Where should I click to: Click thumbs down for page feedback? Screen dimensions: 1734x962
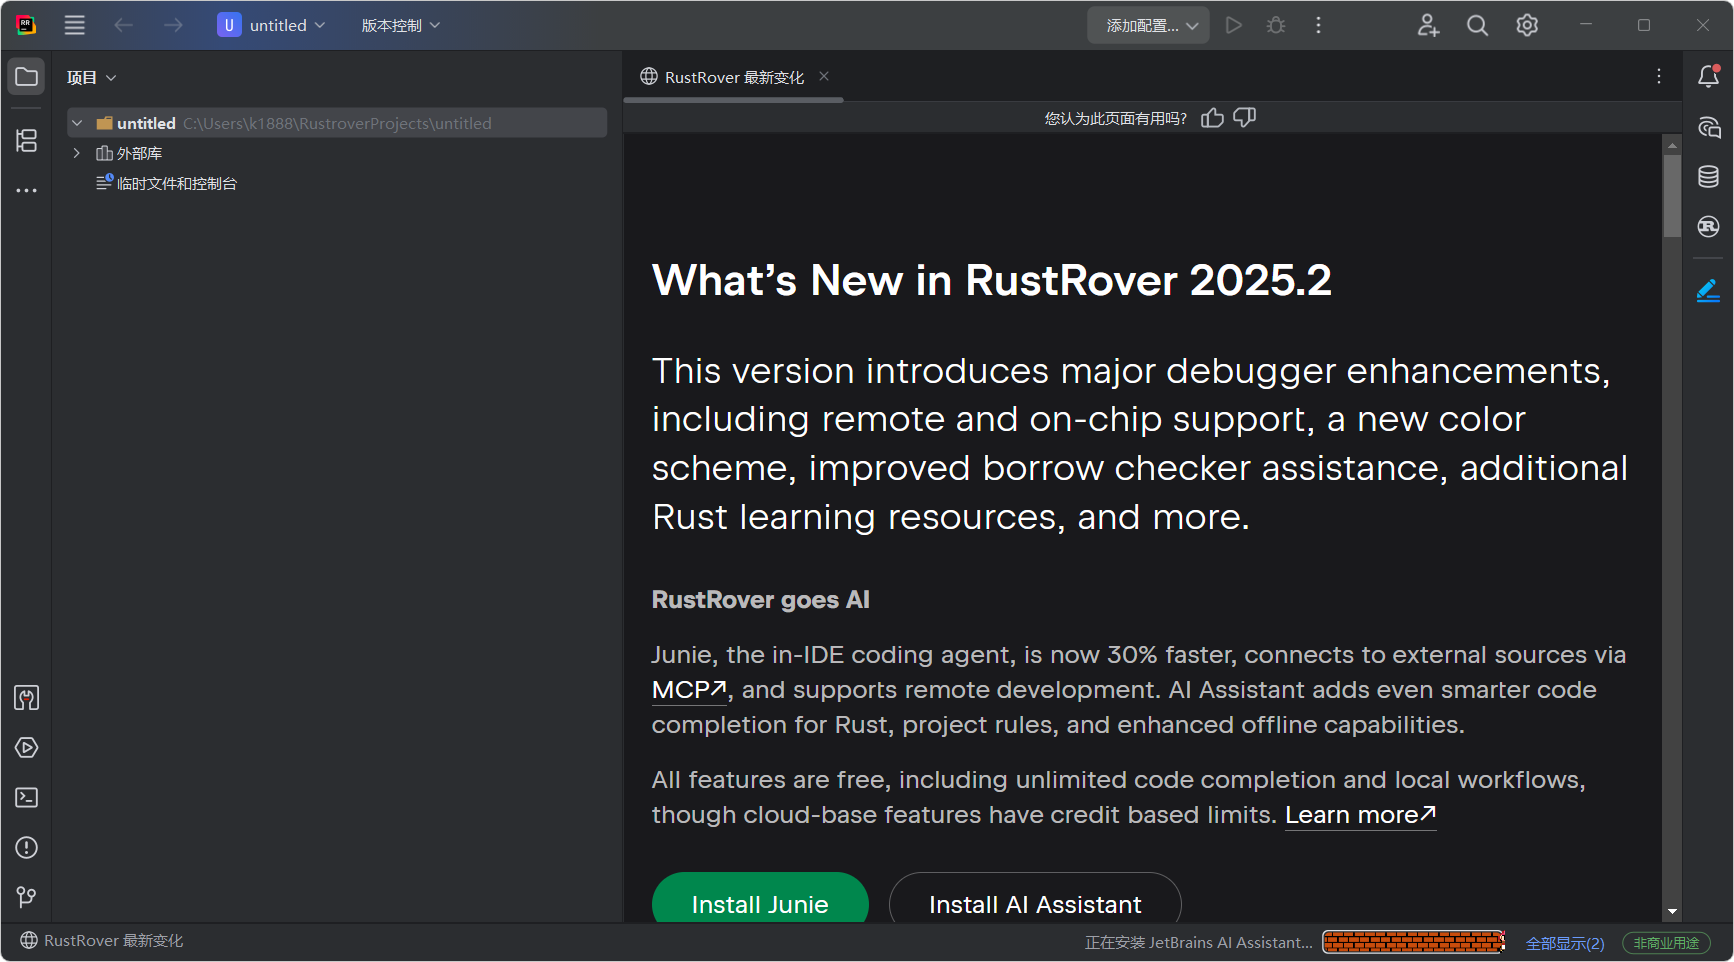(1245, 118)
